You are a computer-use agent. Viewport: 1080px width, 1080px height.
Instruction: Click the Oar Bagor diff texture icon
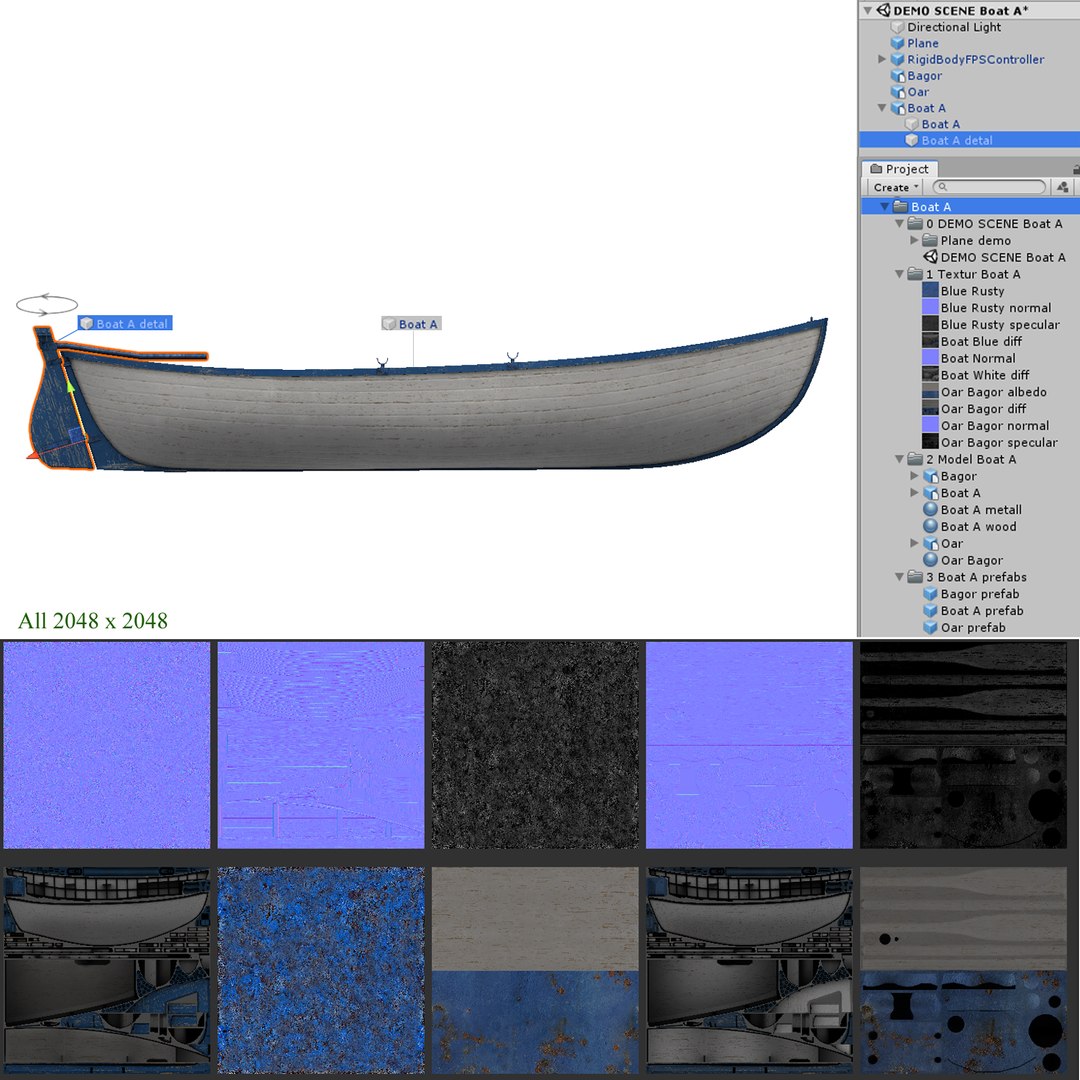pyautogui.click(x=930, y=408)
